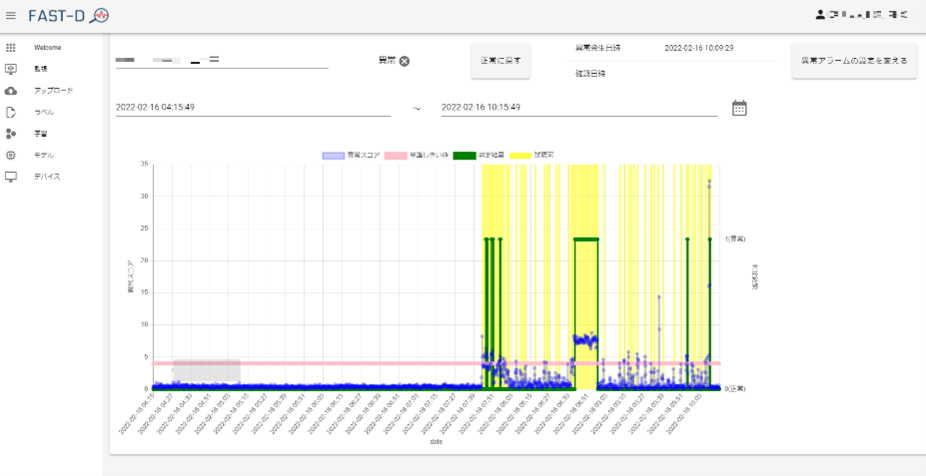Click the user account icon
Image resolution: width=926 pixels, height=476 pixels.
pyautogui.click(x=820, y=15)
